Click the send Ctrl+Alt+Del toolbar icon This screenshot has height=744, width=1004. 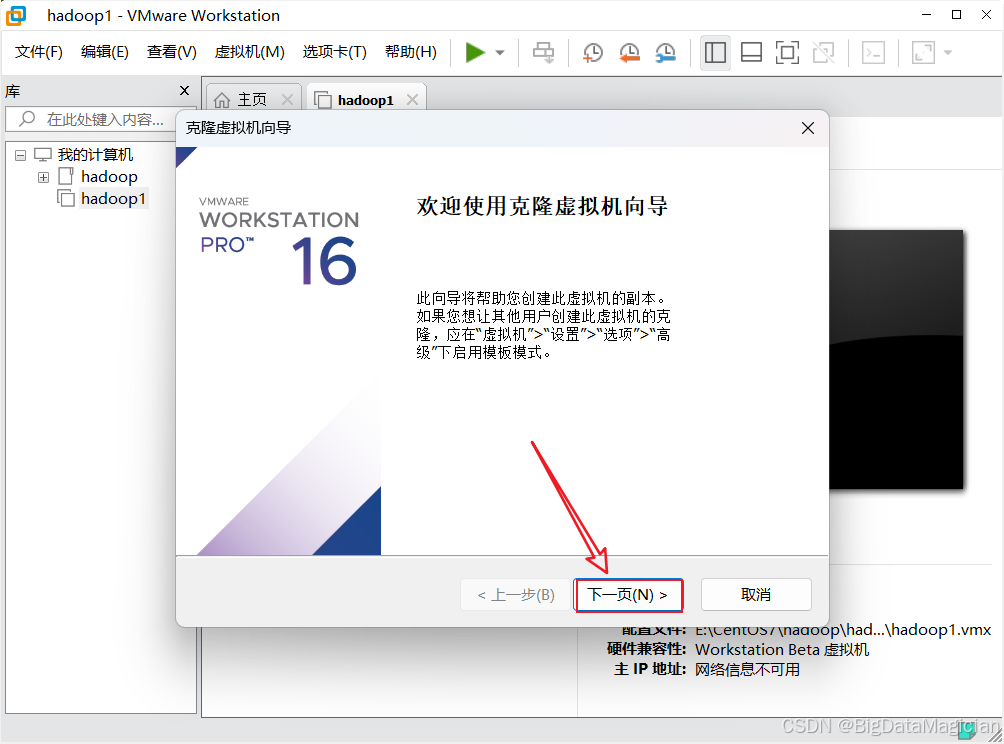click(544, 53)
